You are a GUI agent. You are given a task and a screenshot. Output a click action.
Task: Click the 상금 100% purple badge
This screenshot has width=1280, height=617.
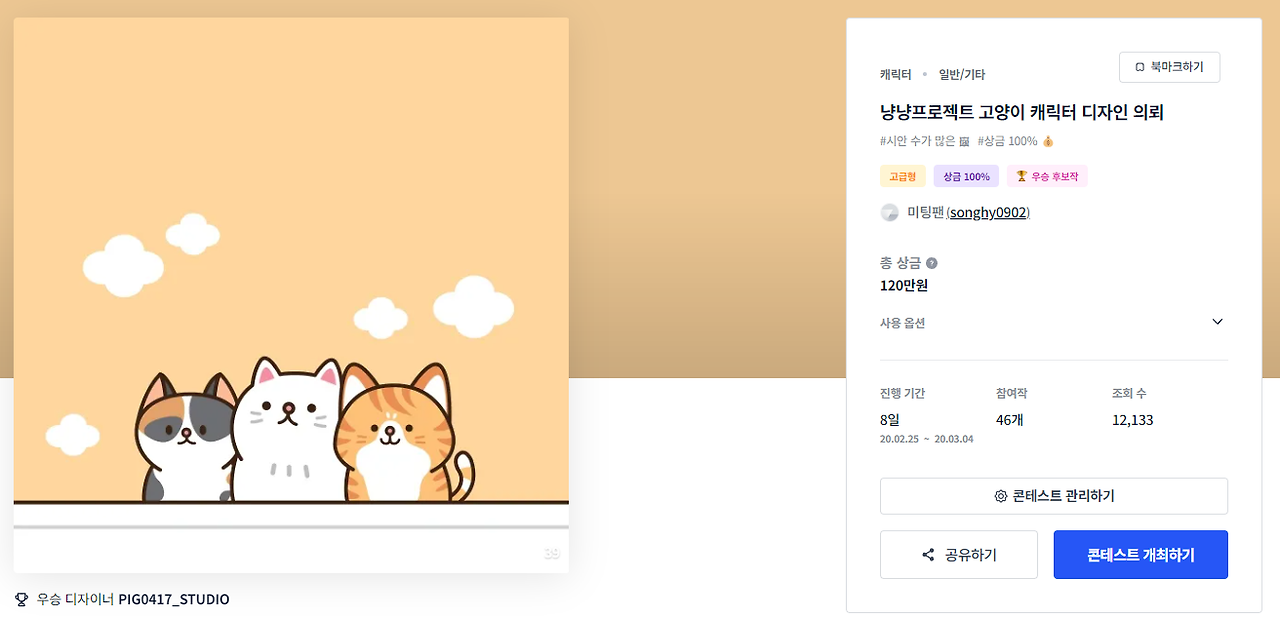(966, 176)
